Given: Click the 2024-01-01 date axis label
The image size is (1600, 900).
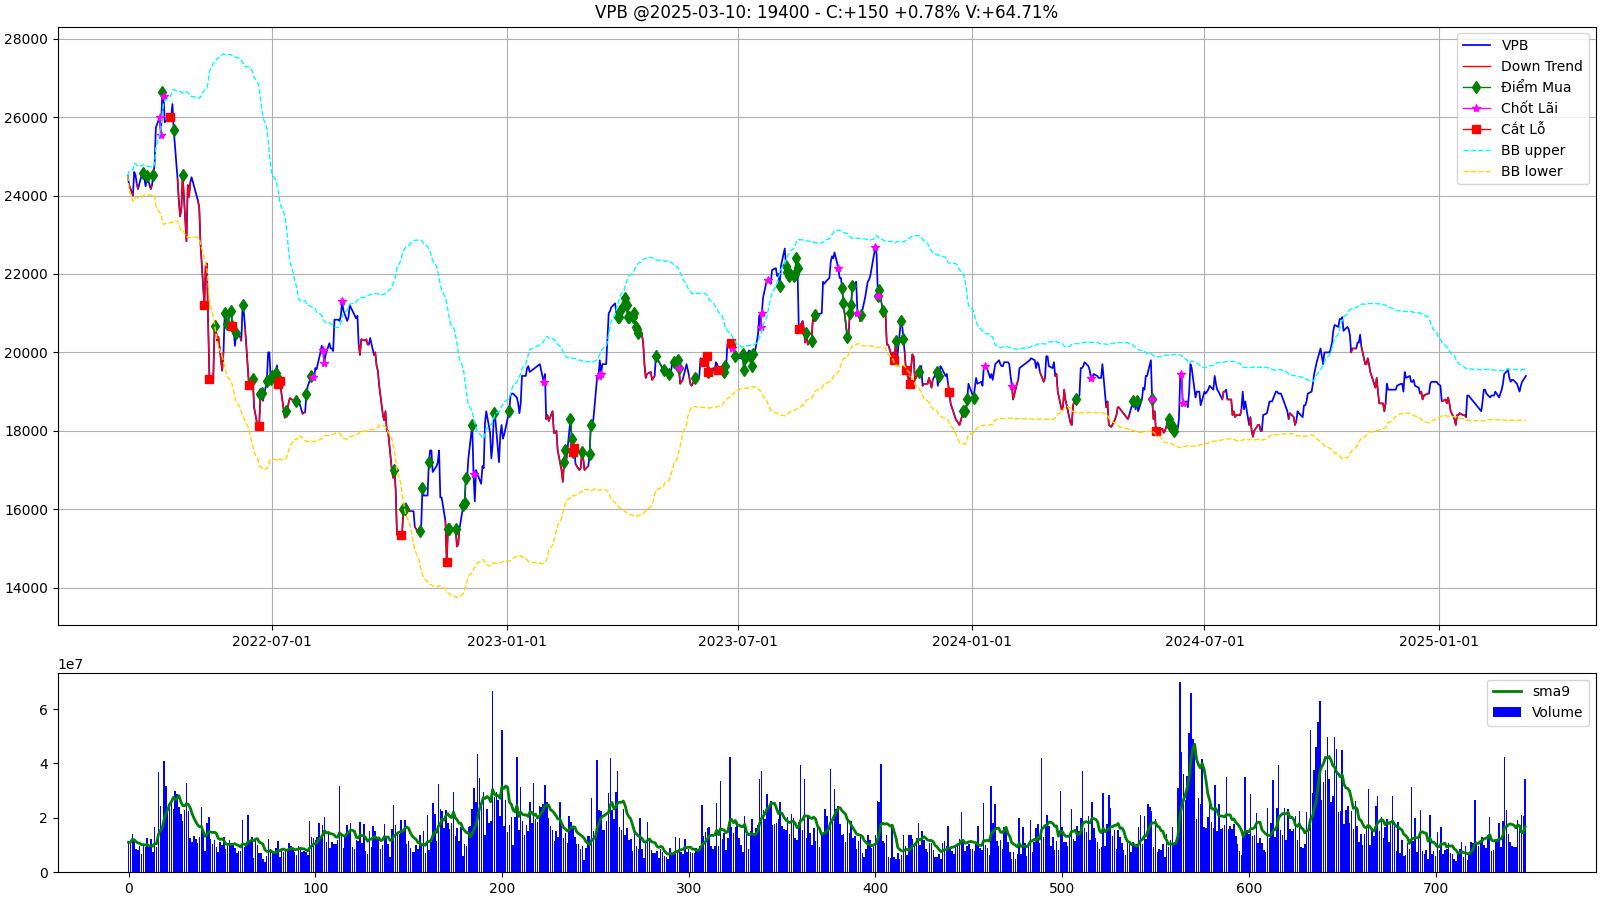Looking at the screenshot, I should click(972, 641).
